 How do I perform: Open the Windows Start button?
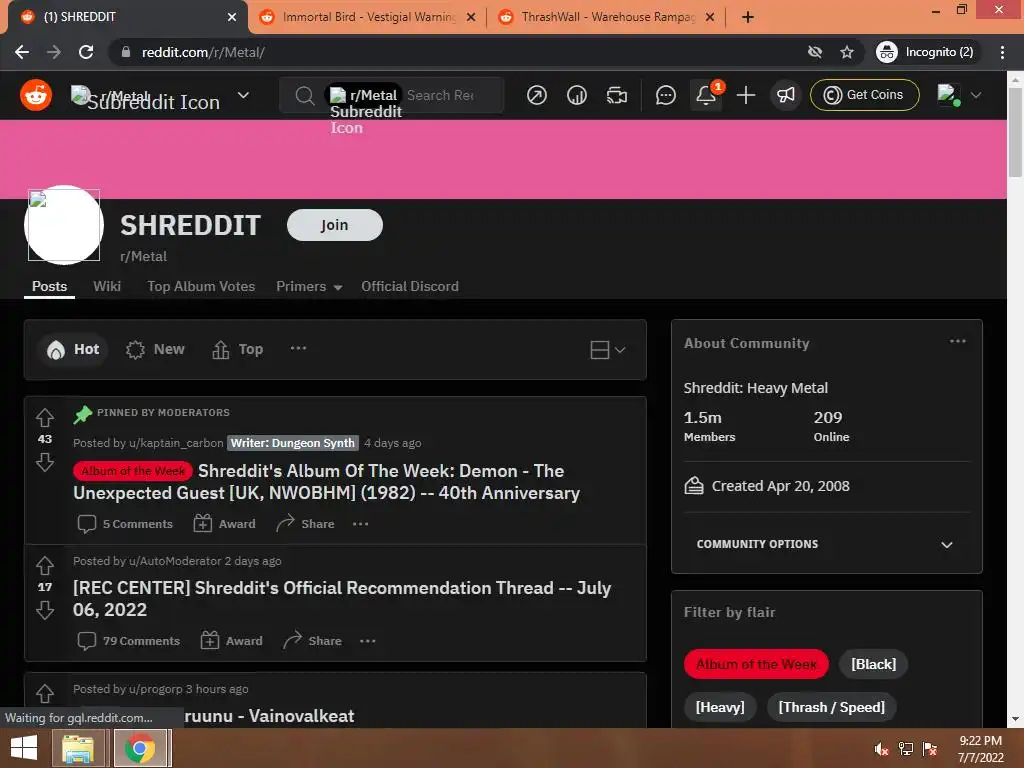(24, 748)
